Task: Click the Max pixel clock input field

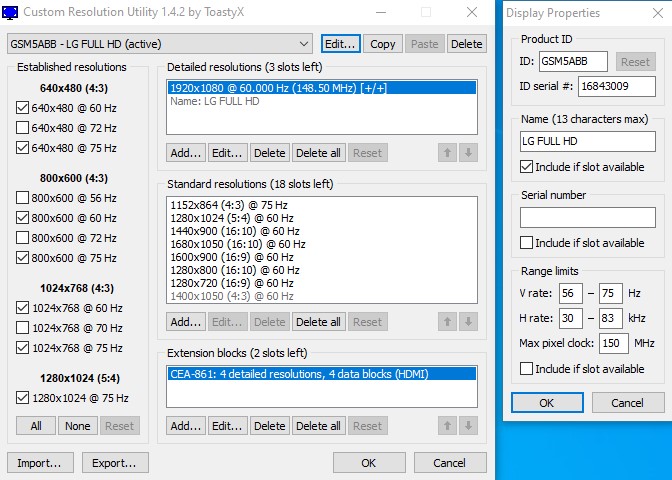Action: (614, 343)
